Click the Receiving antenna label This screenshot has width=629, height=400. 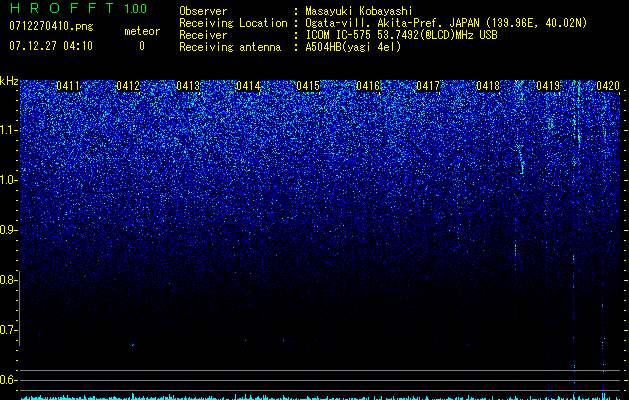pos(230,47)
